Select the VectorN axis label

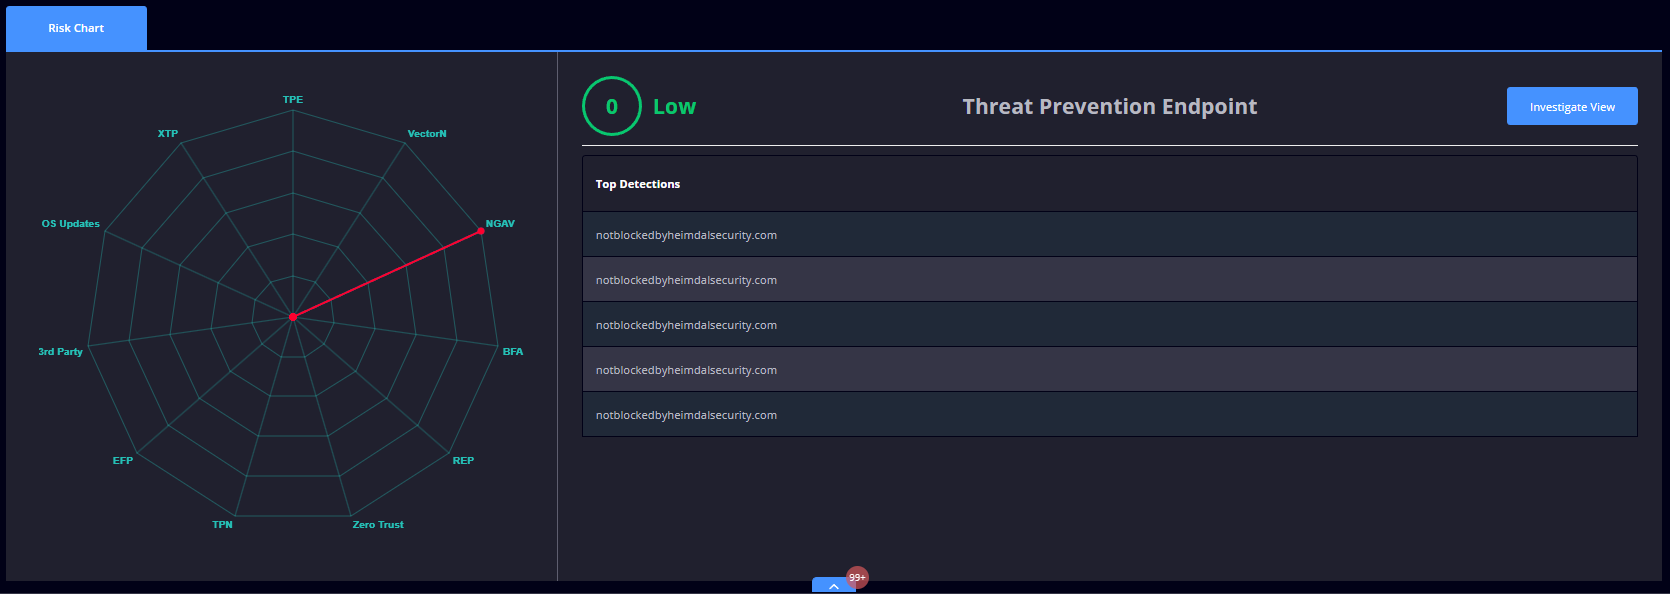[x=427, y=133]
